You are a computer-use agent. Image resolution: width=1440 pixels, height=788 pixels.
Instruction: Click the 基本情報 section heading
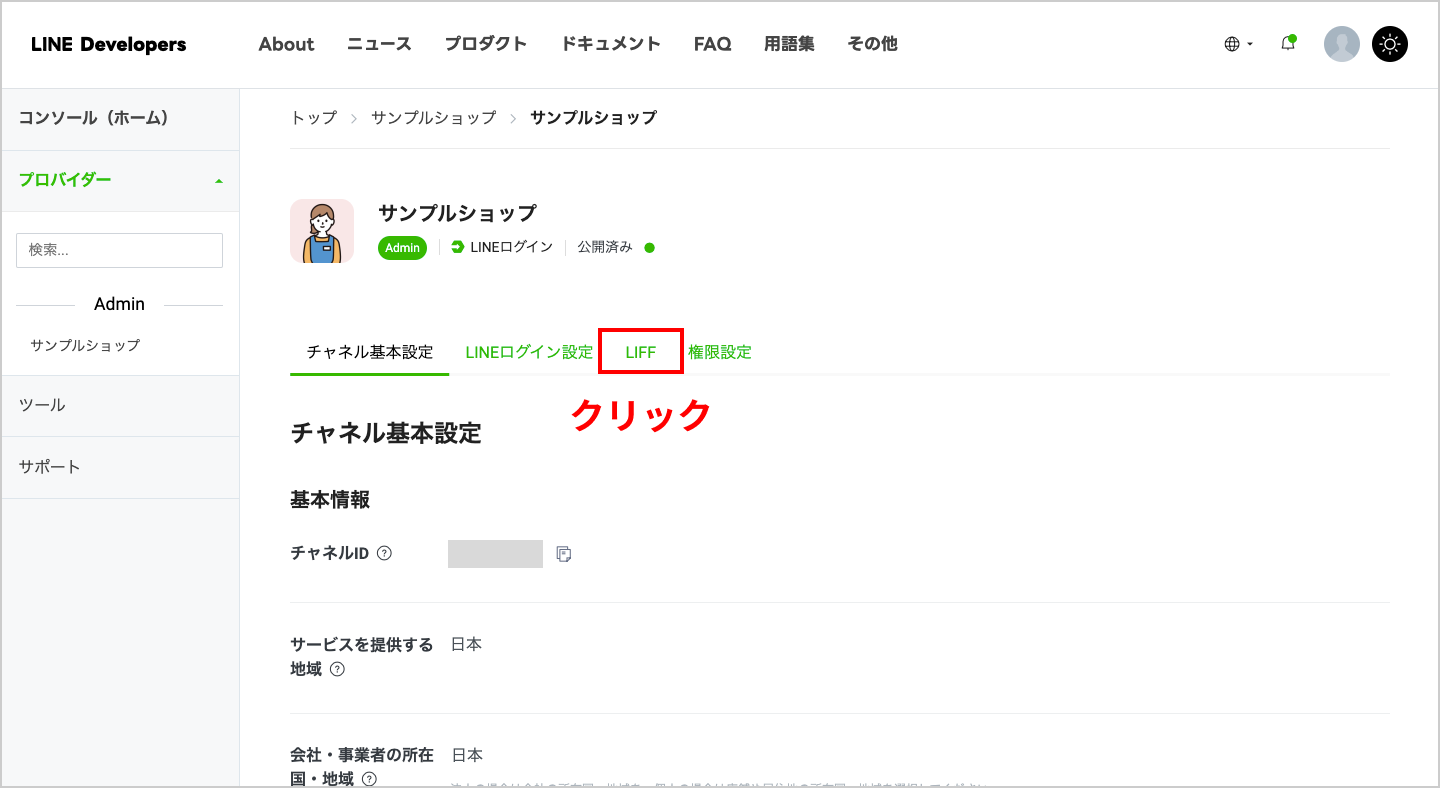pyautogui.click(x=330, y=500)
